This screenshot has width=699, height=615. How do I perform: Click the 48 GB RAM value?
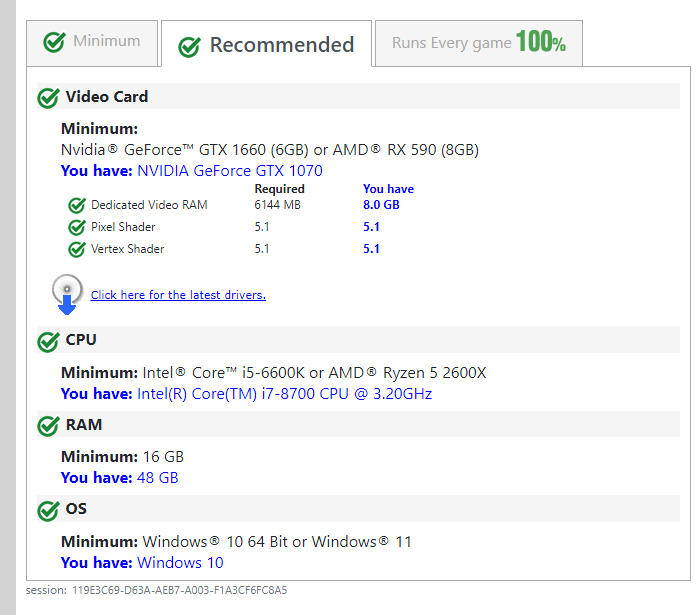pyautogui.click(x=157, y=478)
